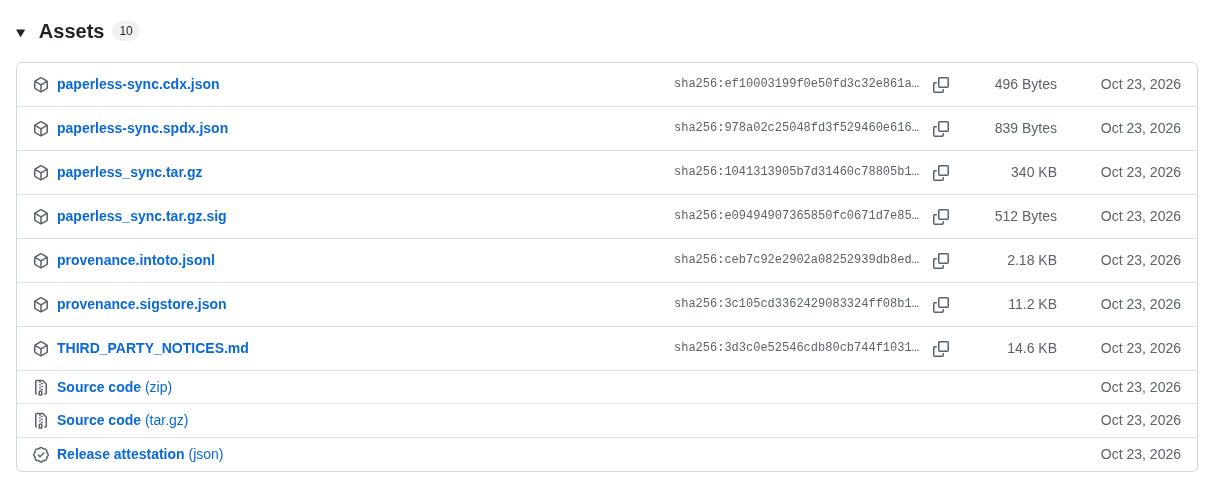This screenshot has width=1214, height=488.
Task: Open provenance.intoto.jsonl link
Action: point(136,260)
